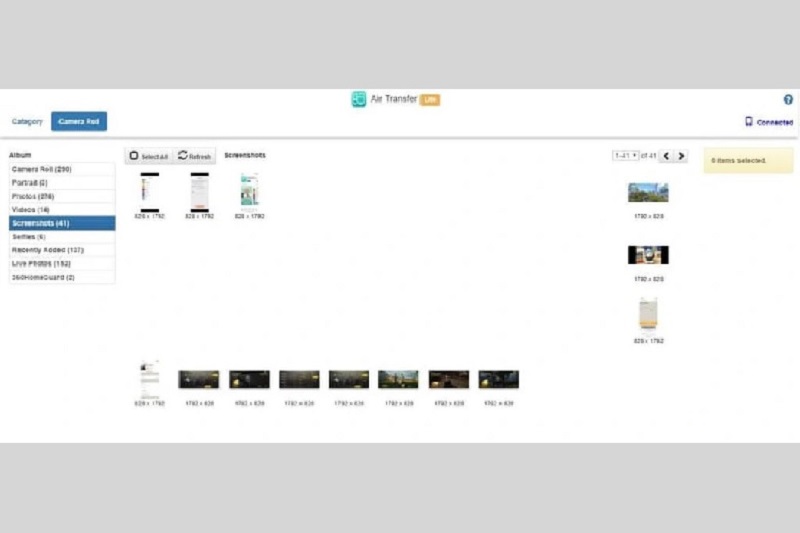Switch to the Category tab
This screenshot has height=533, width=800.
[x=27, y=122]
